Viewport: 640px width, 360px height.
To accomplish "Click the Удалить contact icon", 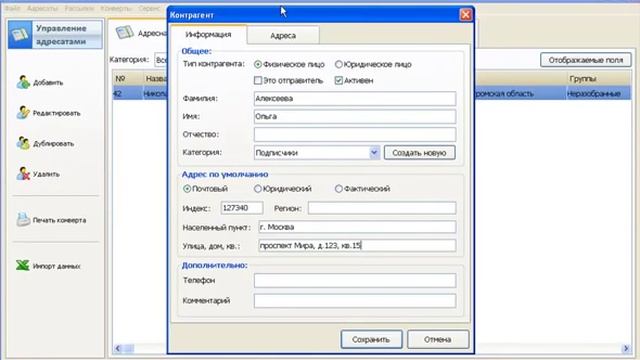I will pos(23,174).
